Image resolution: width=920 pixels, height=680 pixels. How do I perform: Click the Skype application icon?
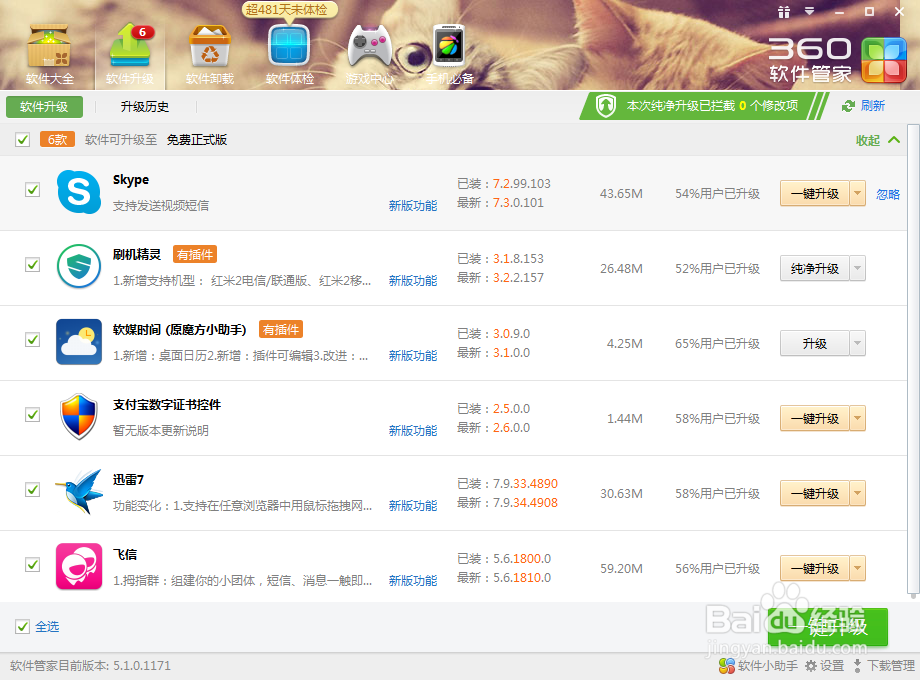tap(78, 191)
